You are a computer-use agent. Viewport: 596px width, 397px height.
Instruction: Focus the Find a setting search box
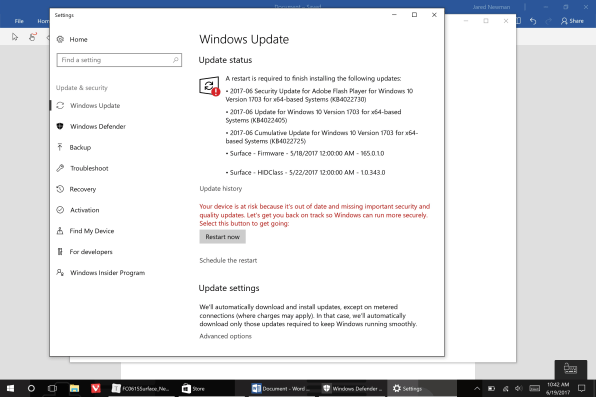coord(119,60)
